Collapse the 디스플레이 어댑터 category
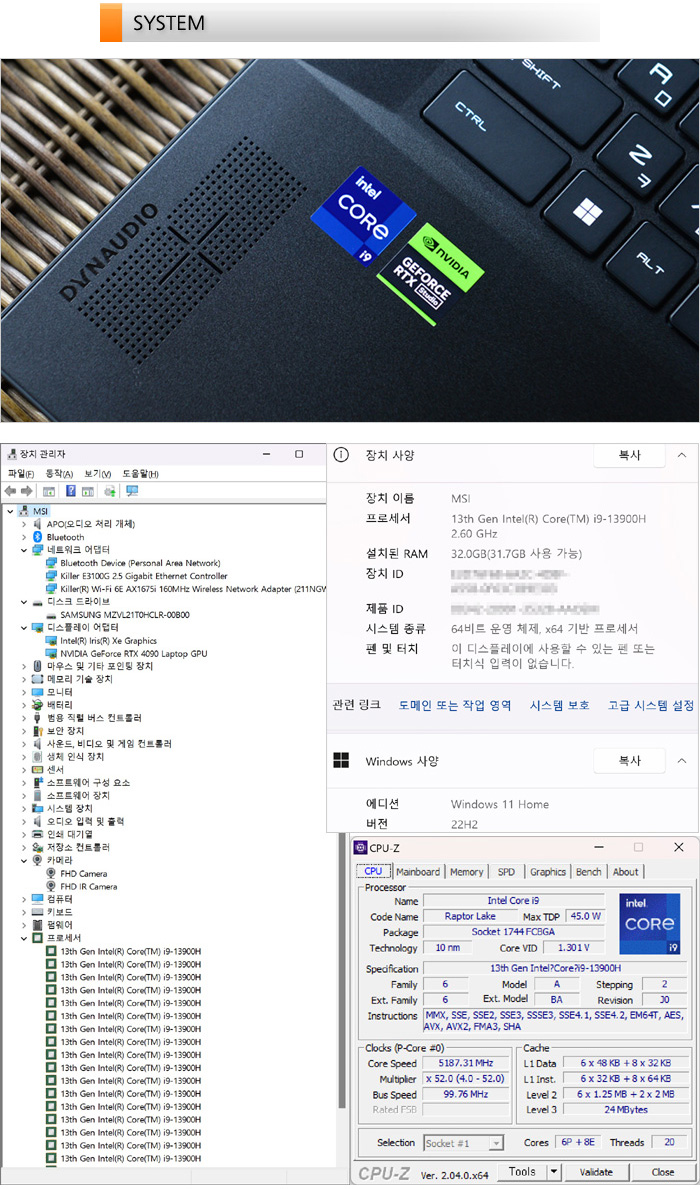This screenshot has height=1189, width=700. (x=24, y=628)
